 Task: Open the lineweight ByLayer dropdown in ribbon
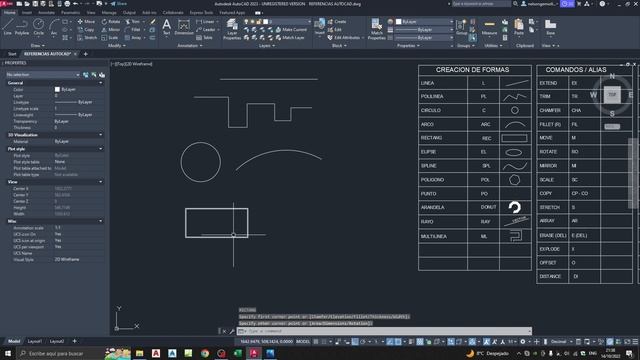click(424, 29)
